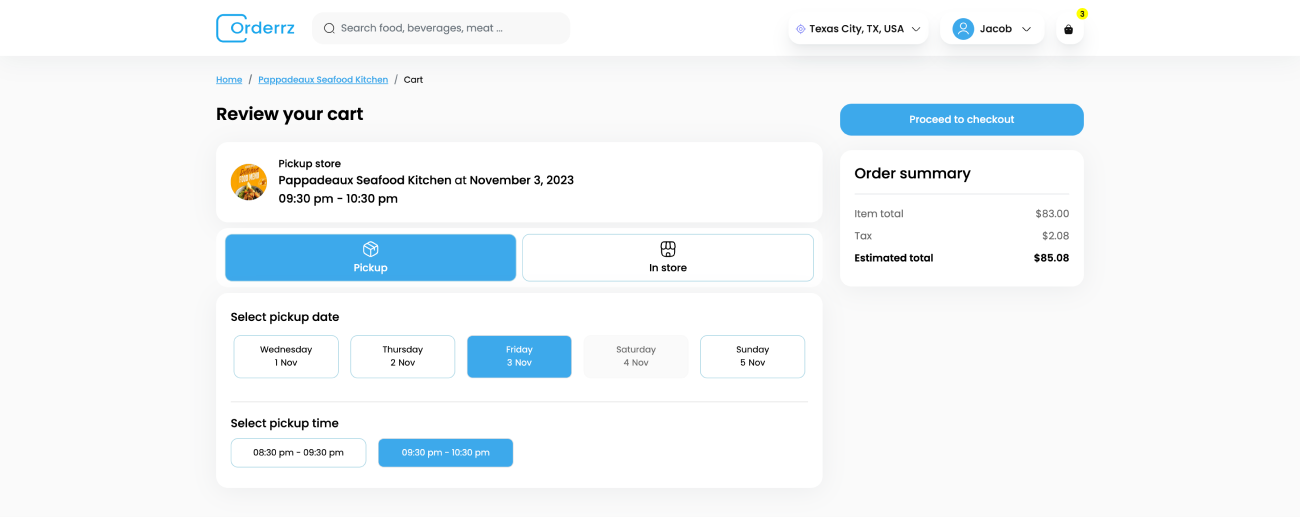Screen dimensions: 1300x517
Task: Click the Orderrz logo
Action: (x=255, y=28)
